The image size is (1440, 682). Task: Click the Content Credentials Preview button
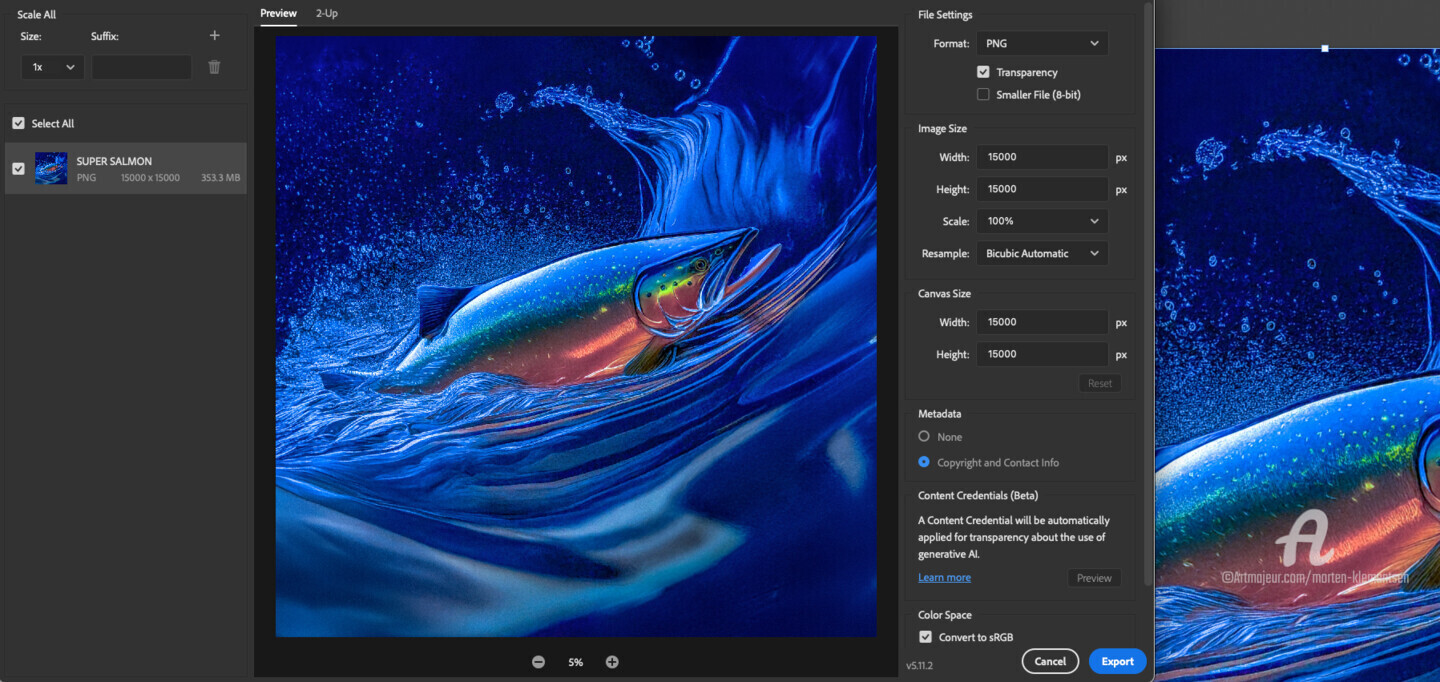[1094, 578]
